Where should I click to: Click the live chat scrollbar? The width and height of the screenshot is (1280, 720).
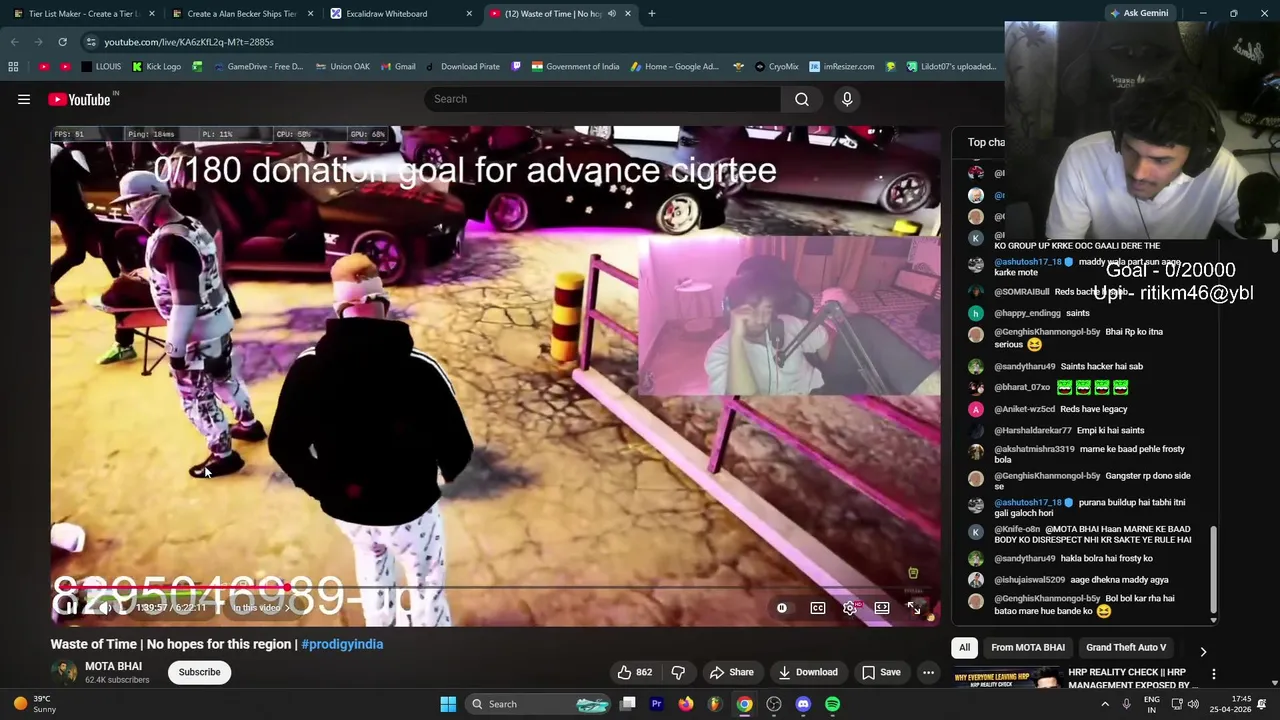tap(1214, 570)
